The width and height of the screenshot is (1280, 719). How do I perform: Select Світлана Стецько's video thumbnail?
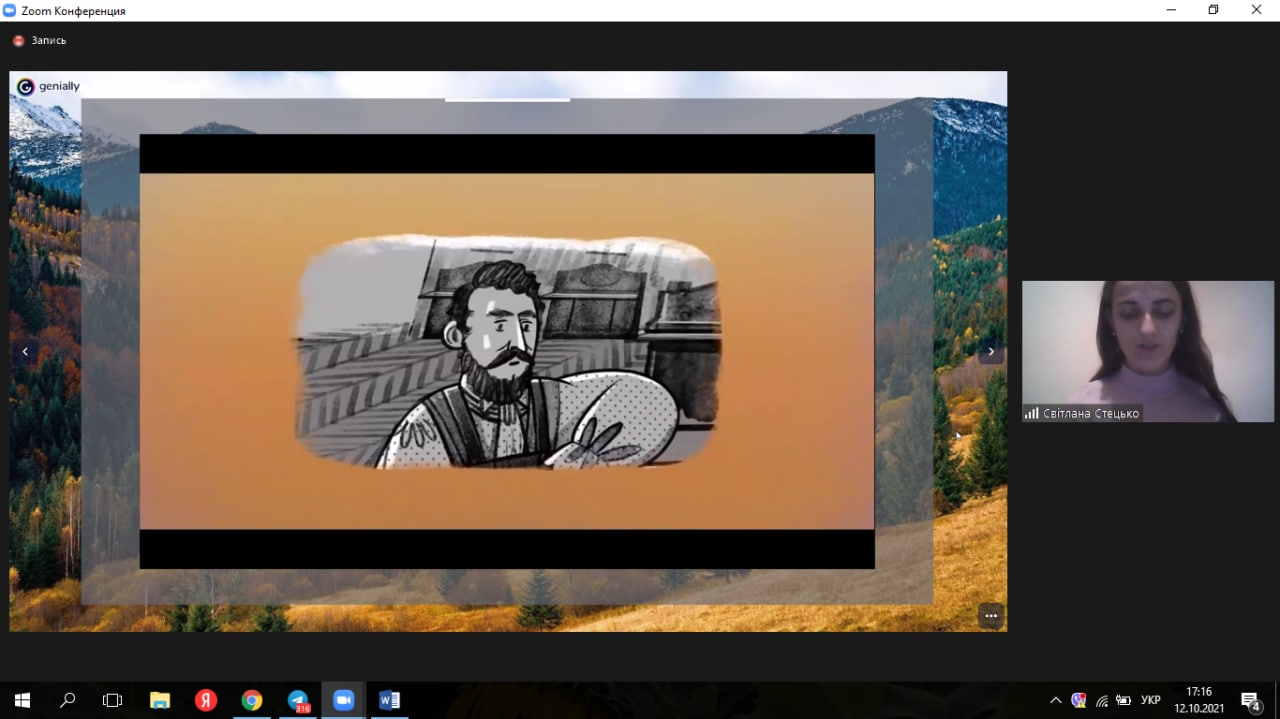click(1148, 351)
